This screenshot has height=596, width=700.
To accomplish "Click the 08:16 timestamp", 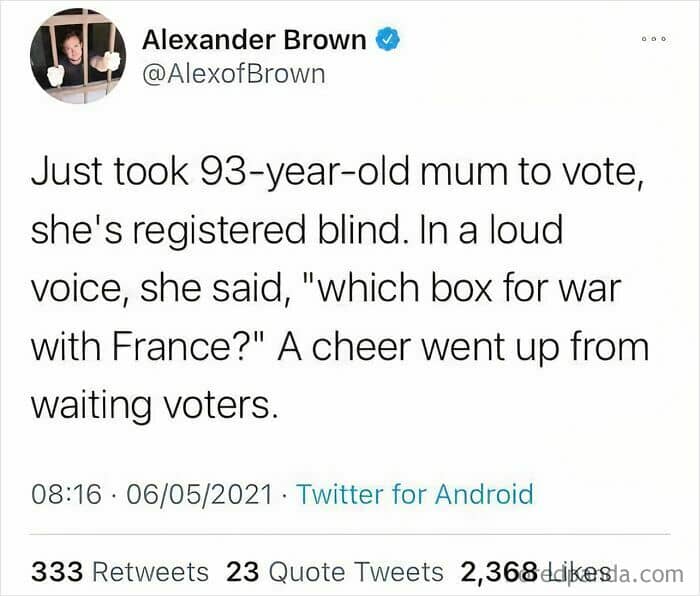I will (66, 495).
